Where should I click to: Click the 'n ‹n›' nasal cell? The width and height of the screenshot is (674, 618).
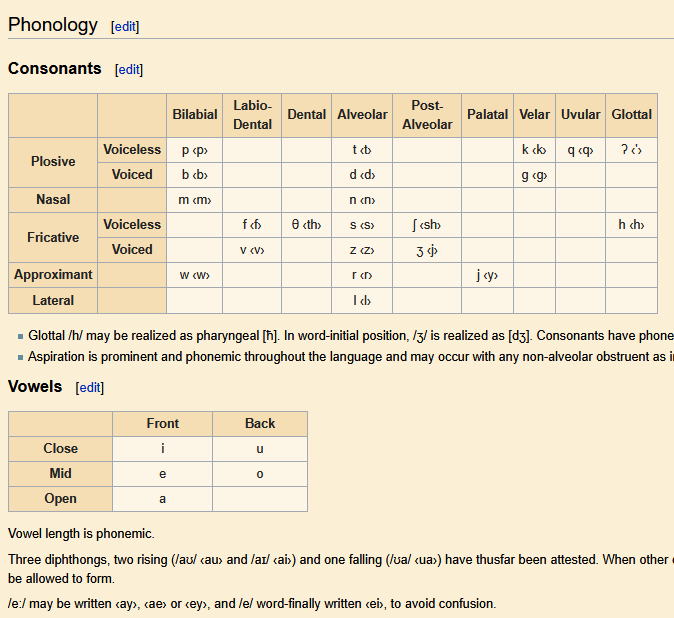coord(362,200)
